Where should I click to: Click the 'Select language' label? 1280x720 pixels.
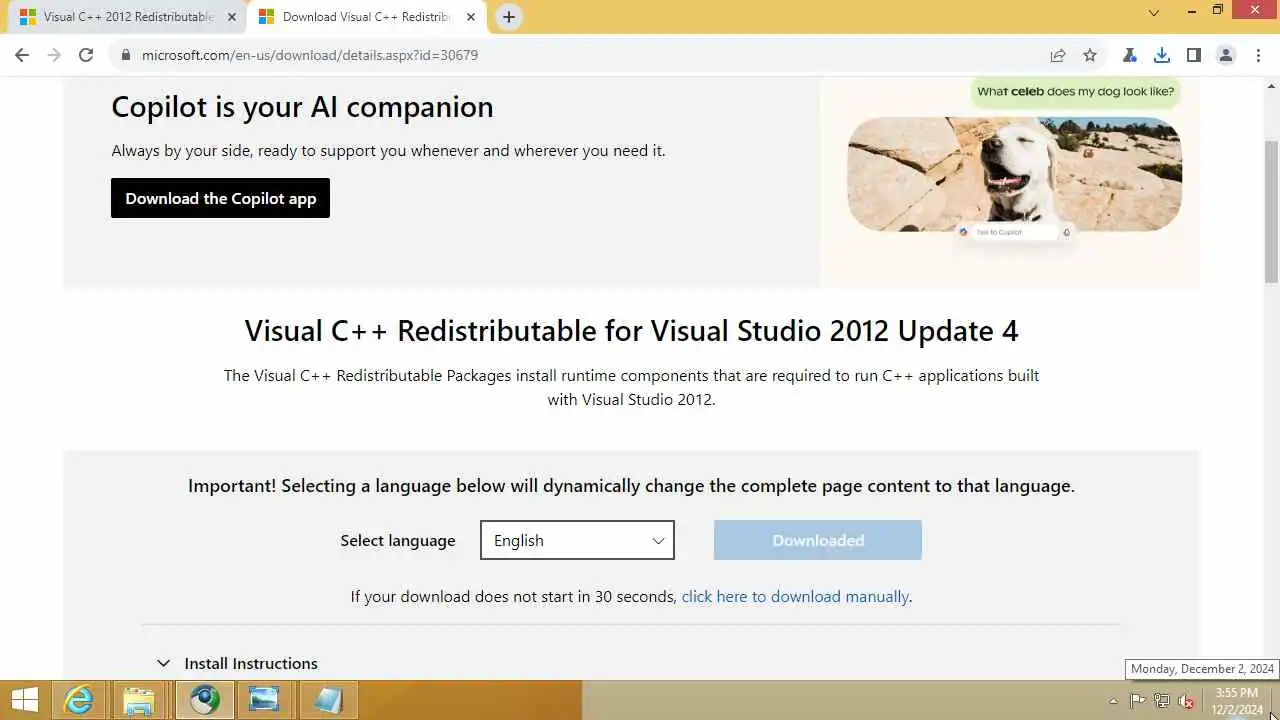click(x=398, y=540)
